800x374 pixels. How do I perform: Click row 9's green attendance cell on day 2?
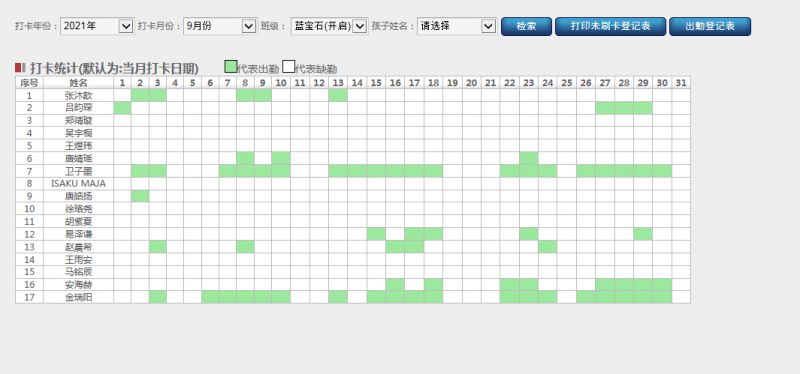140,196
